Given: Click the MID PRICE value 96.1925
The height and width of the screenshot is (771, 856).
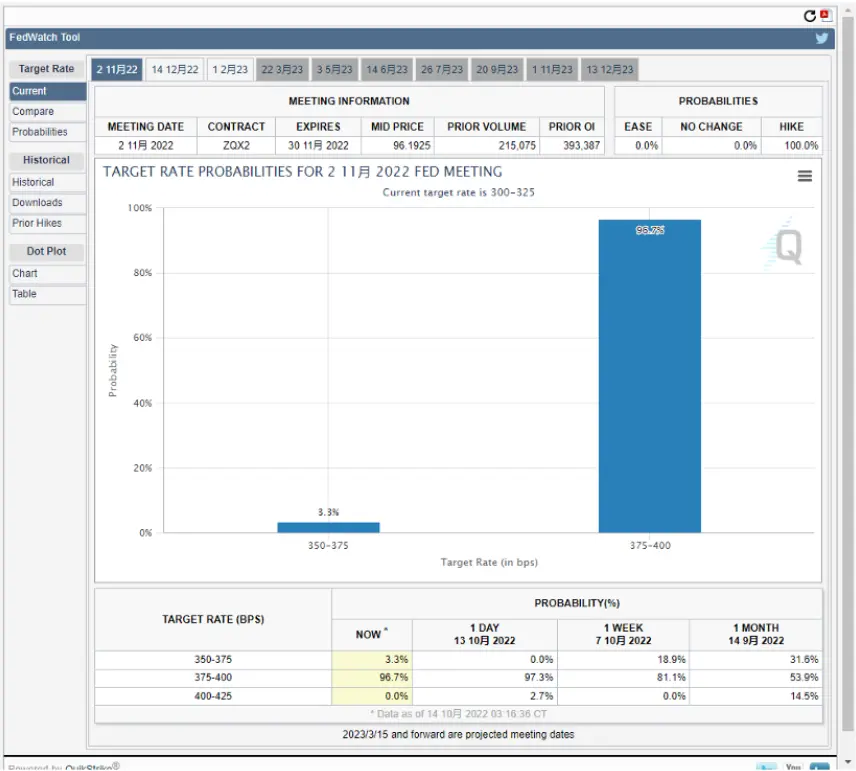Looking at the screenshot, I should point(412,146).
